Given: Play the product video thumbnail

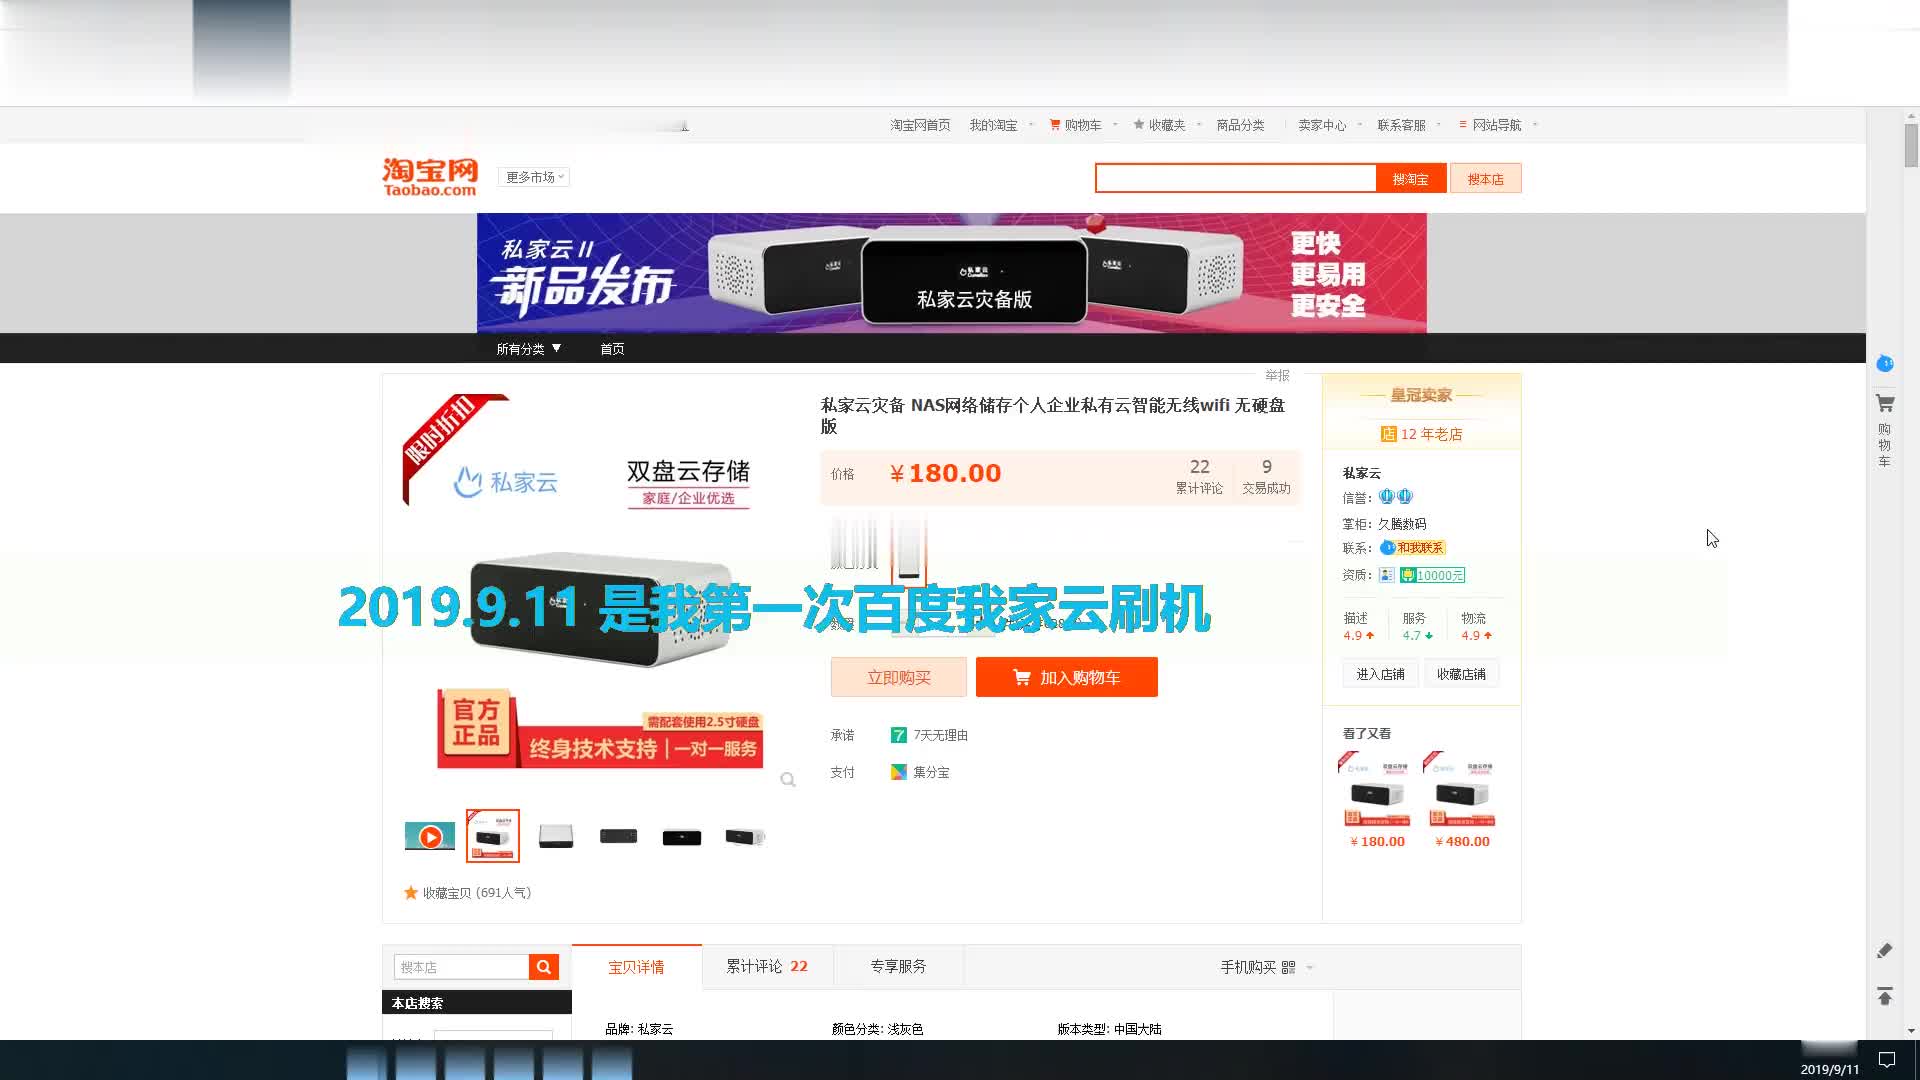Looking at the screenshot, I should point(430,837).
